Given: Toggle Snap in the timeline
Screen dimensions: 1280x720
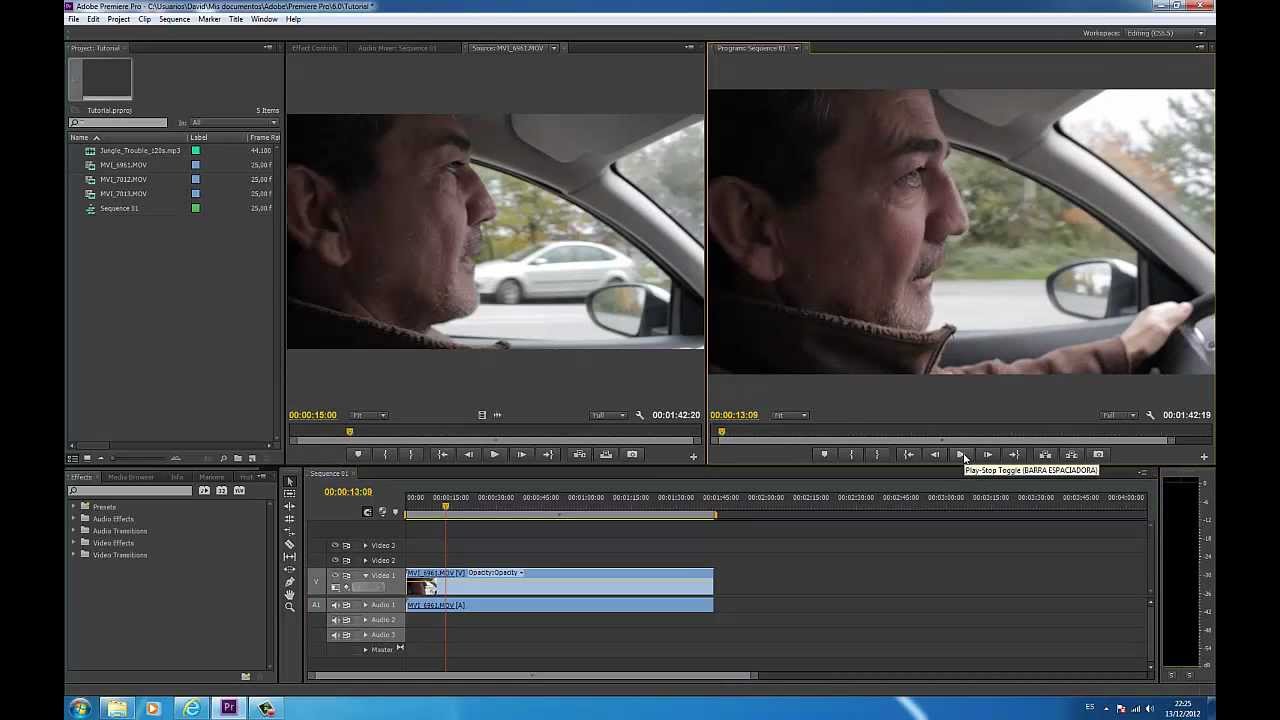Looking at the screenshot, I should (367, 512).
